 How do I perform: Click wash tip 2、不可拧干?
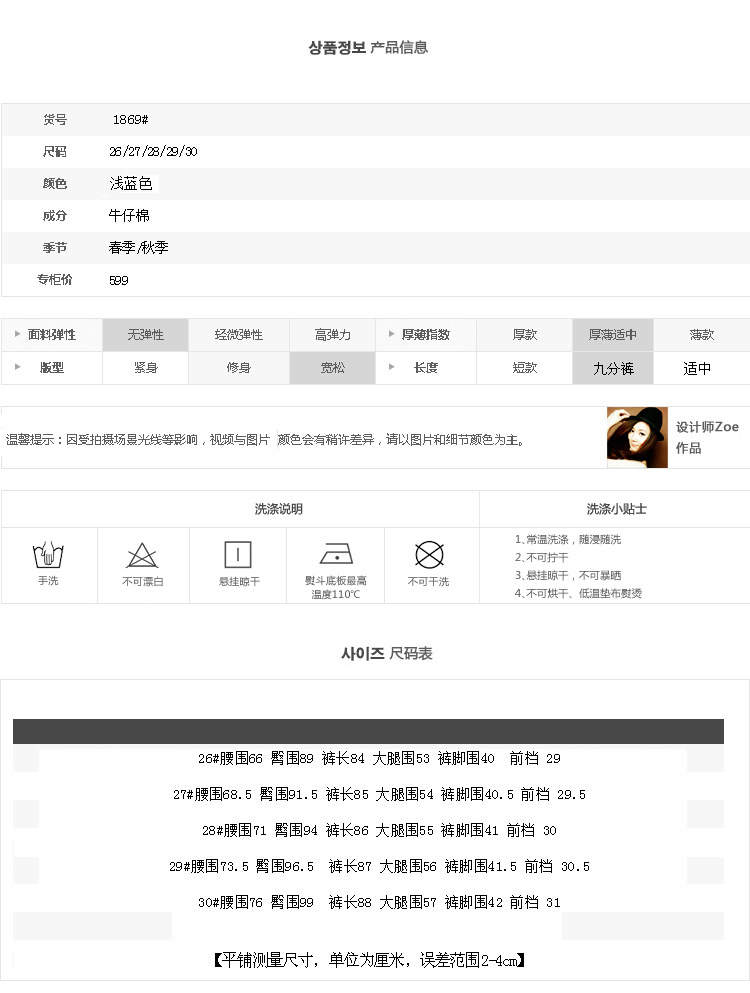(x=542, y=557)
